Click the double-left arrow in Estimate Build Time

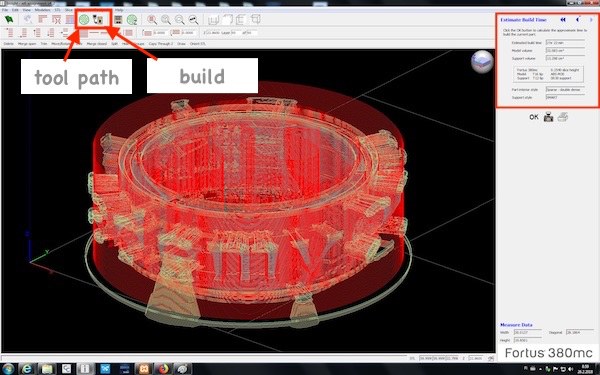click(563, 20)
